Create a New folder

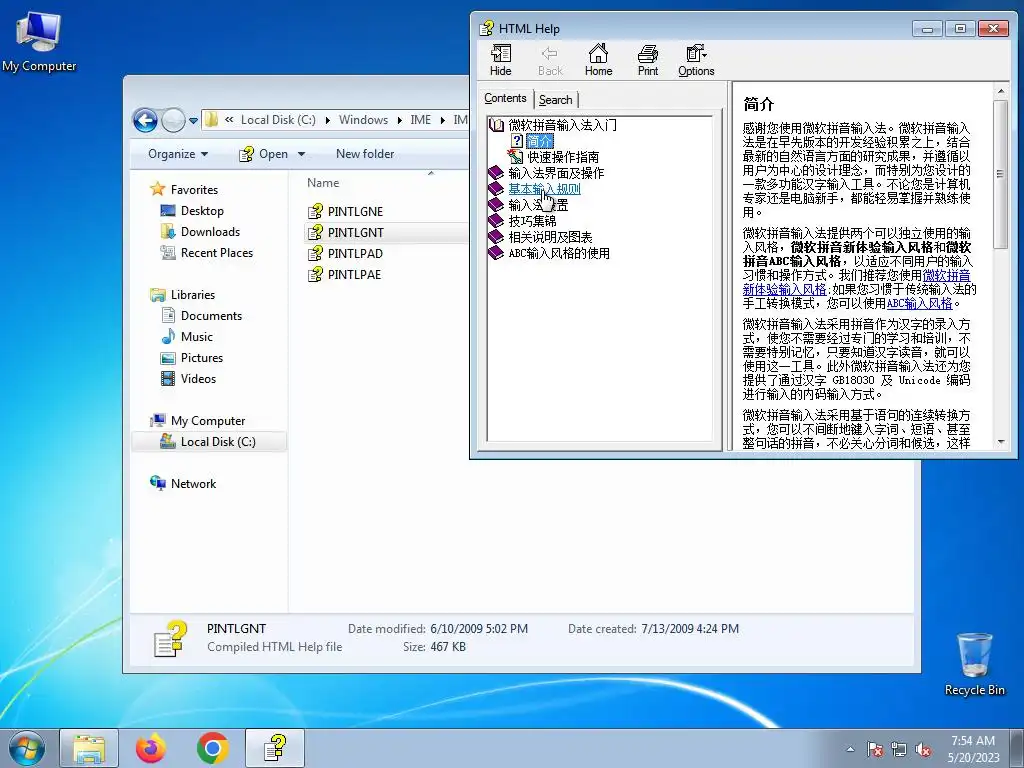tap(365, 154)
